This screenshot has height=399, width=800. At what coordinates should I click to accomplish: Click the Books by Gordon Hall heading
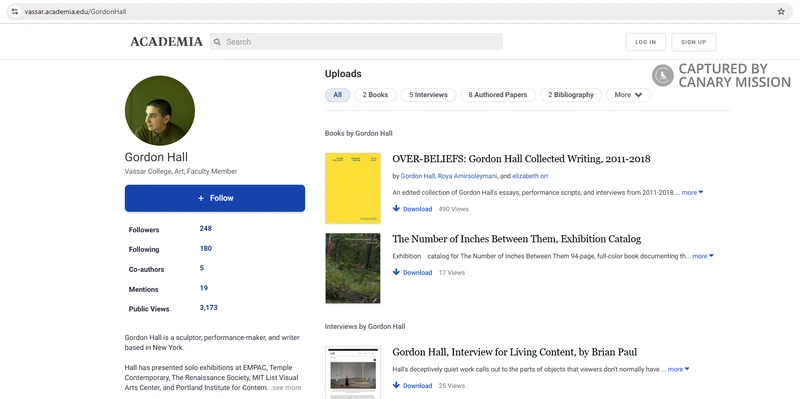coord(359,133)
